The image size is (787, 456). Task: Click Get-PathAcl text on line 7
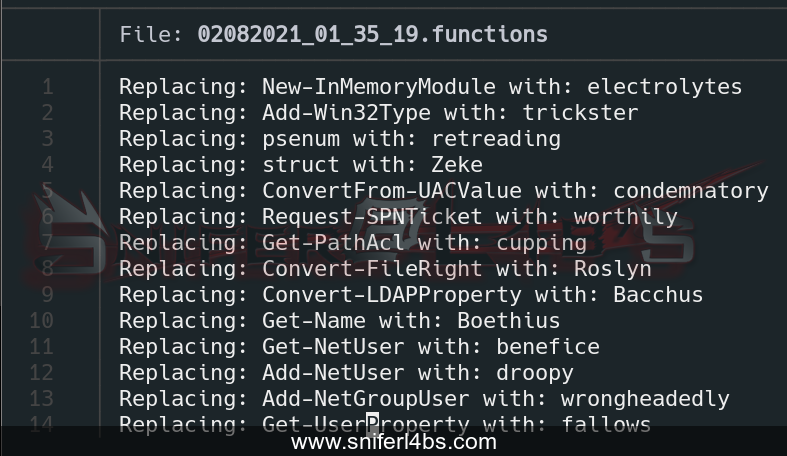click(333, 243)
